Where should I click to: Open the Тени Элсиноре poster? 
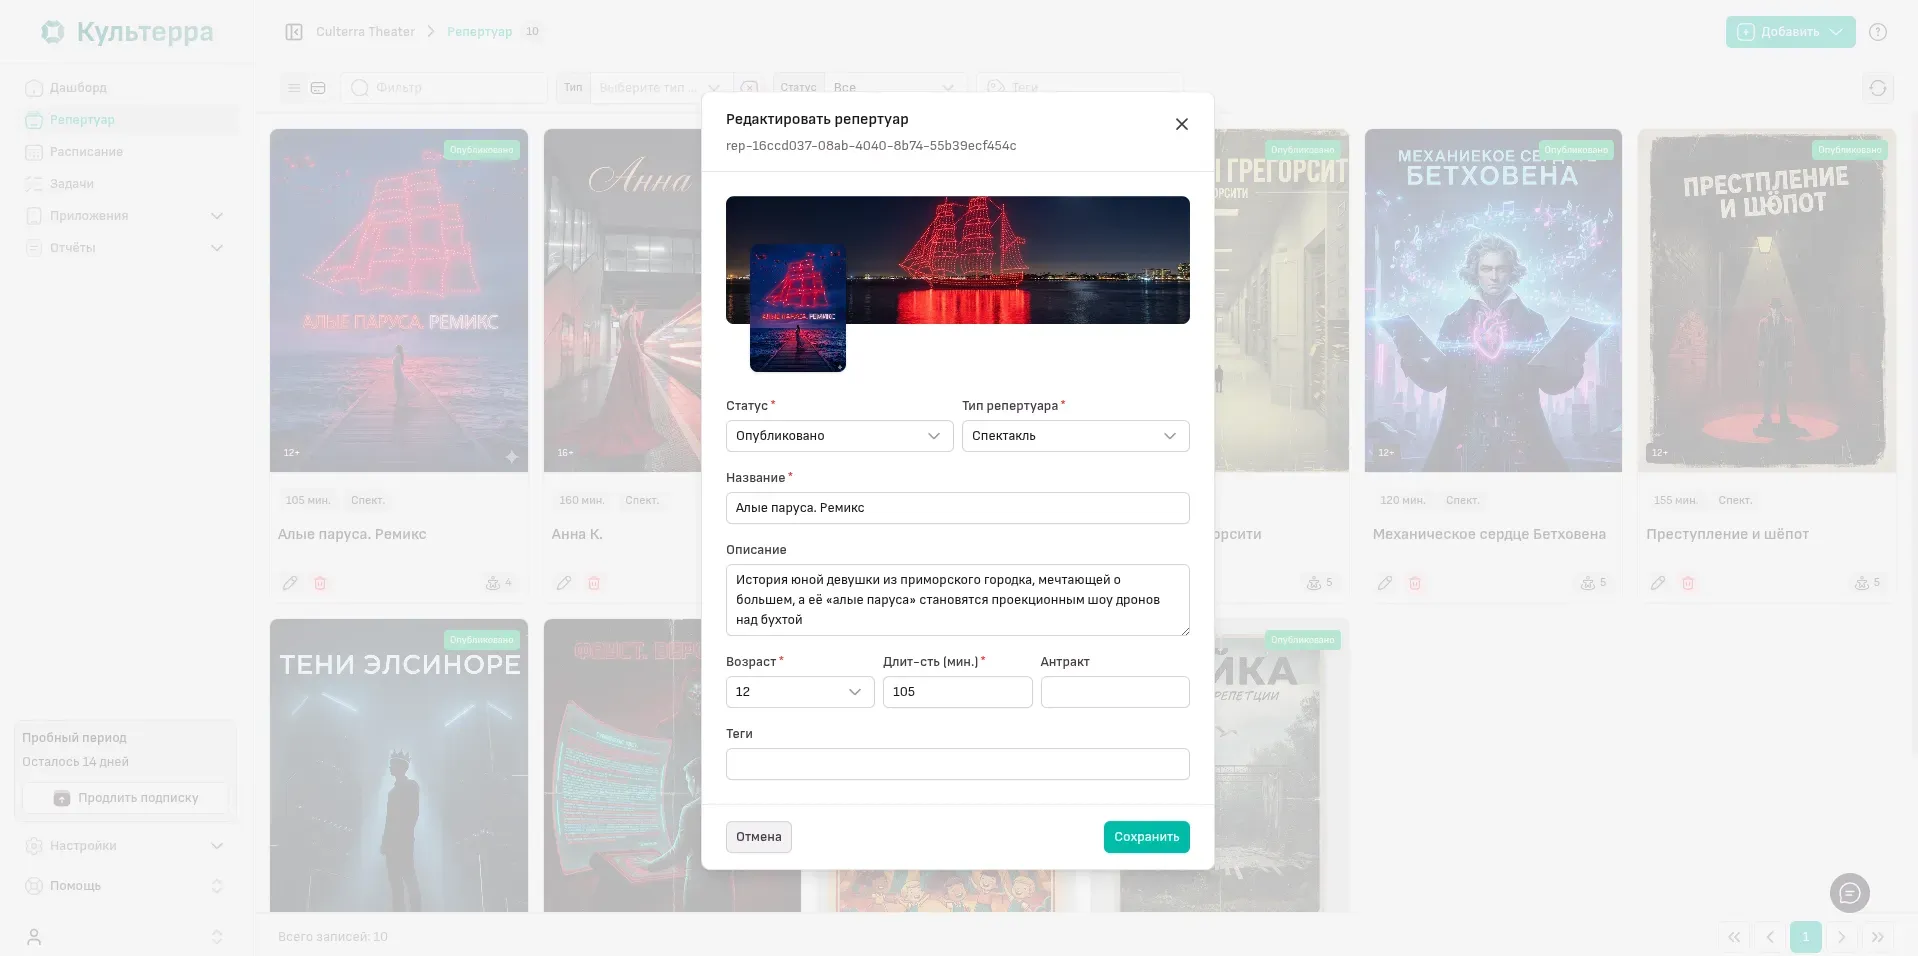click(399, 765)
